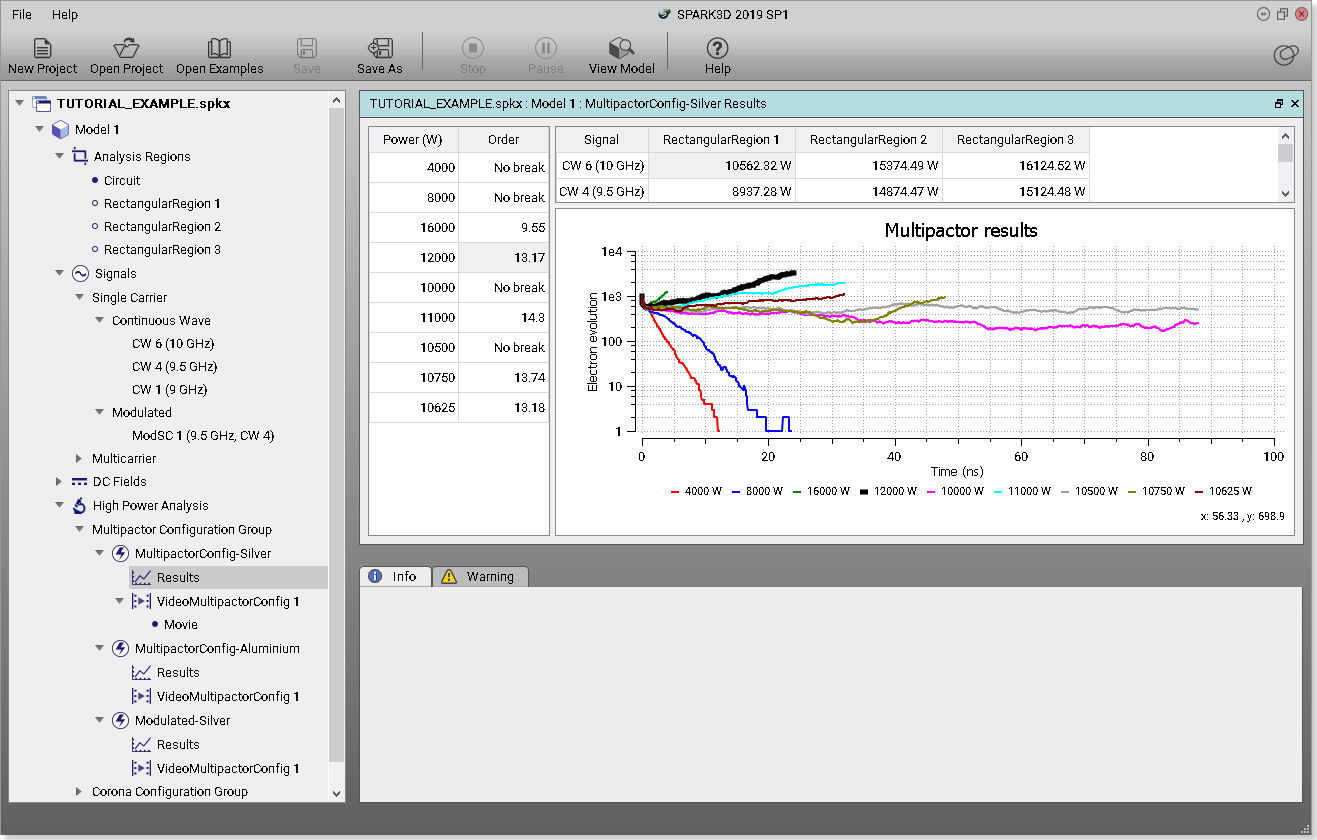Click the sidebar scrollbar down arrow
The width and height of the screenshot is (1317, 840).
[x=335, y=793]
